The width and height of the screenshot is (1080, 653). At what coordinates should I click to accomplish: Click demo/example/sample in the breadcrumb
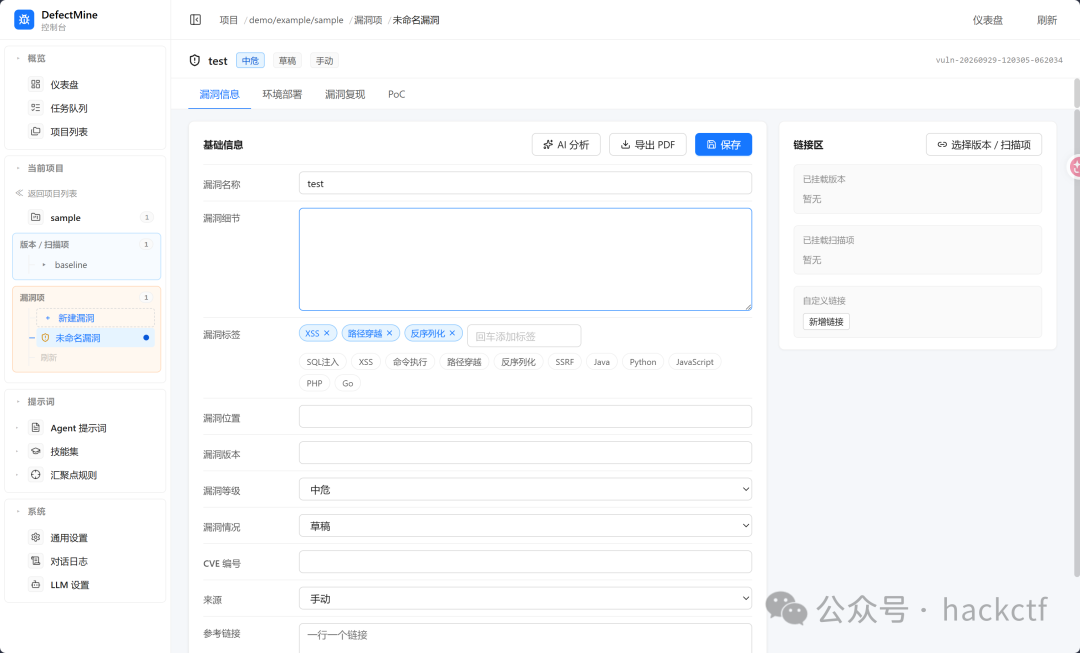[296, 20]
